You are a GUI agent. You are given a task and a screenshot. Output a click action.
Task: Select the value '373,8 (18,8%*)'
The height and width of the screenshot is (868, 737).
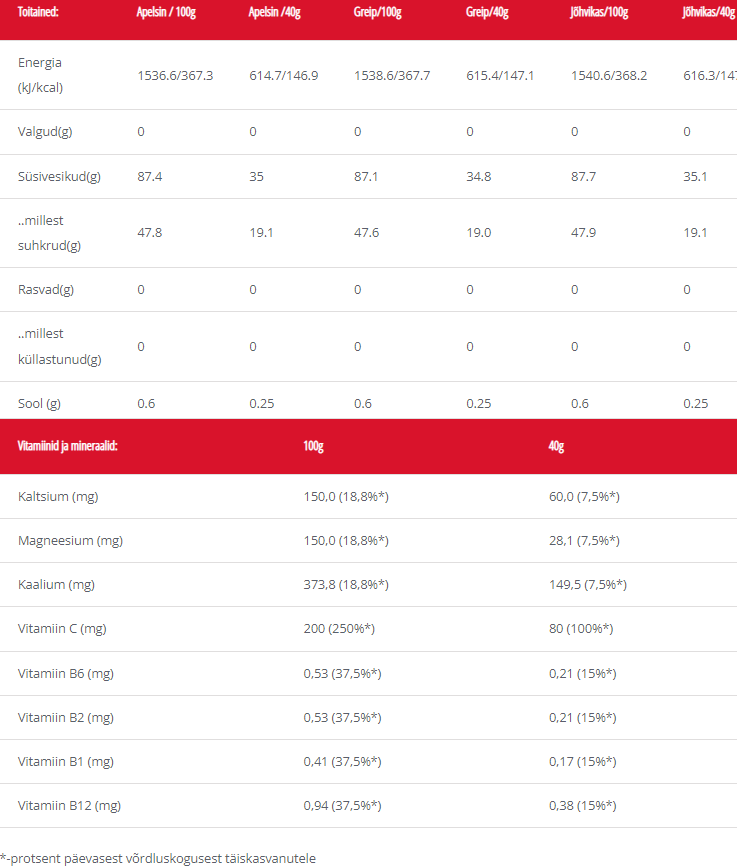[x=346, y=585]
